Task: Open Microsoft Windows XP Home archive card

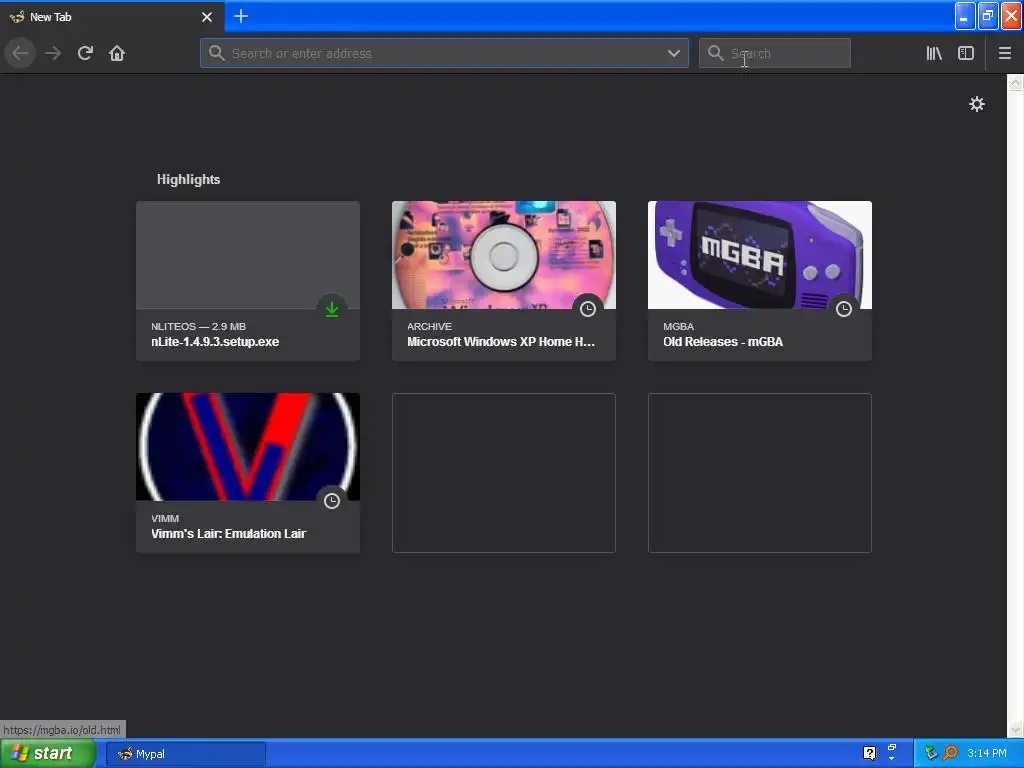Action: point(504,281)
